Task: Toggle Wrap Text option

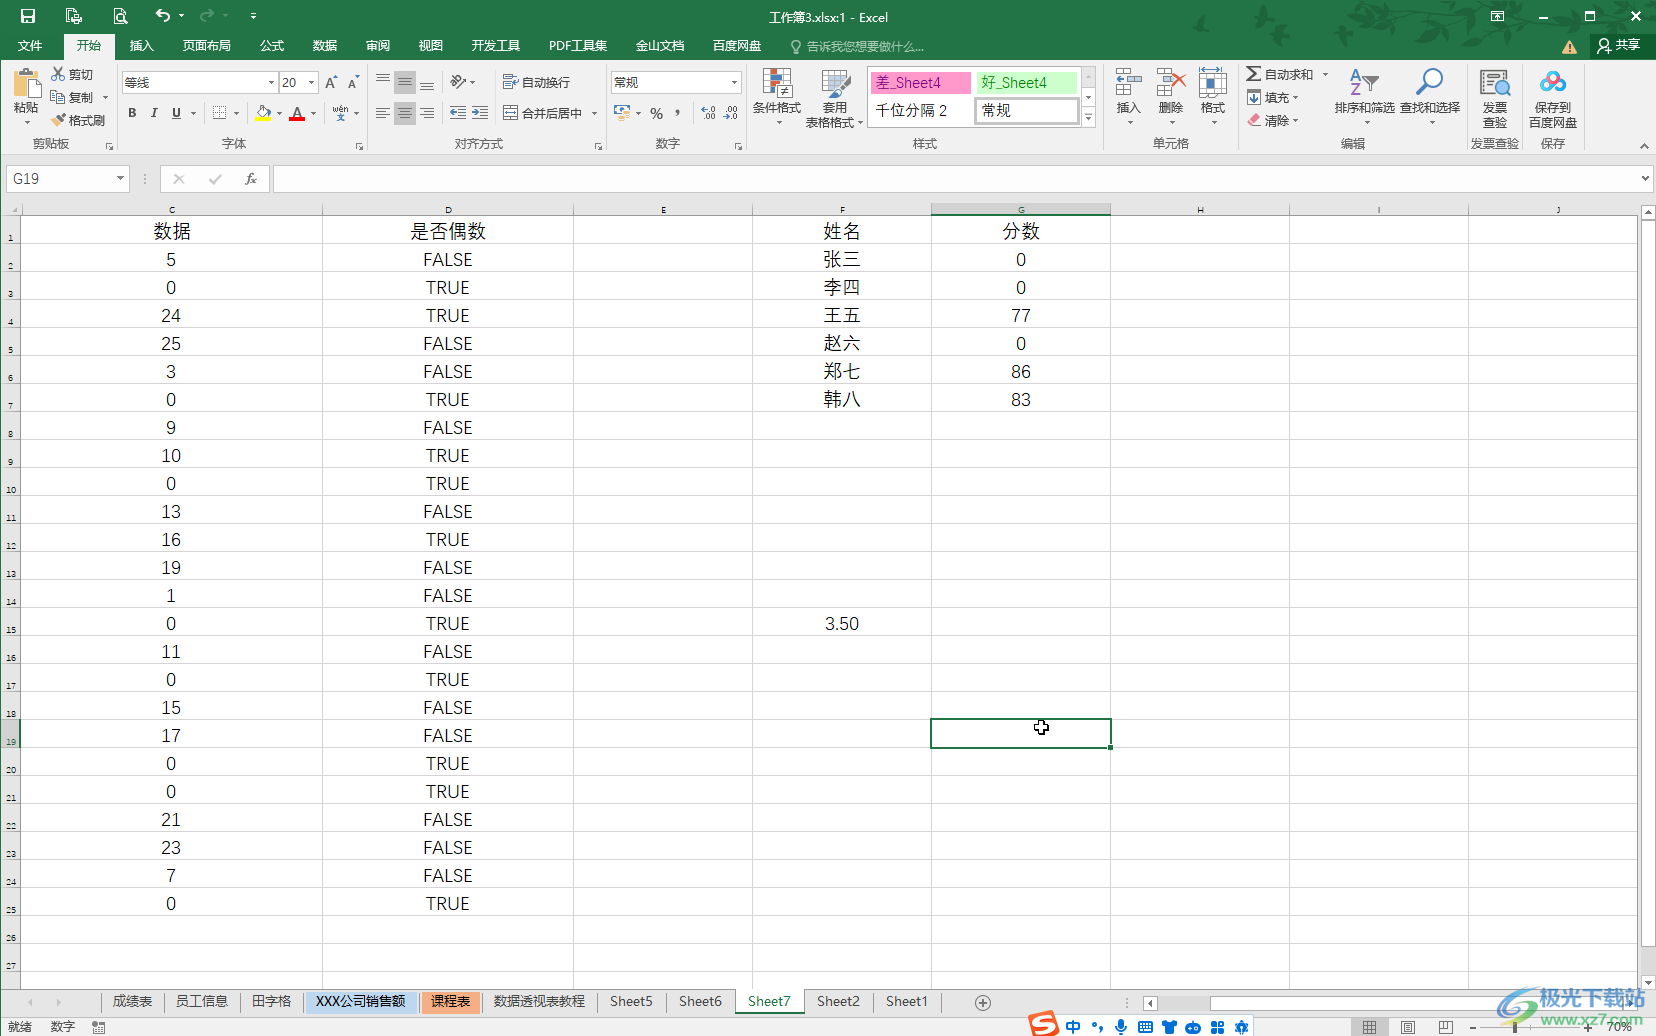Action: [x=536, y=82]
